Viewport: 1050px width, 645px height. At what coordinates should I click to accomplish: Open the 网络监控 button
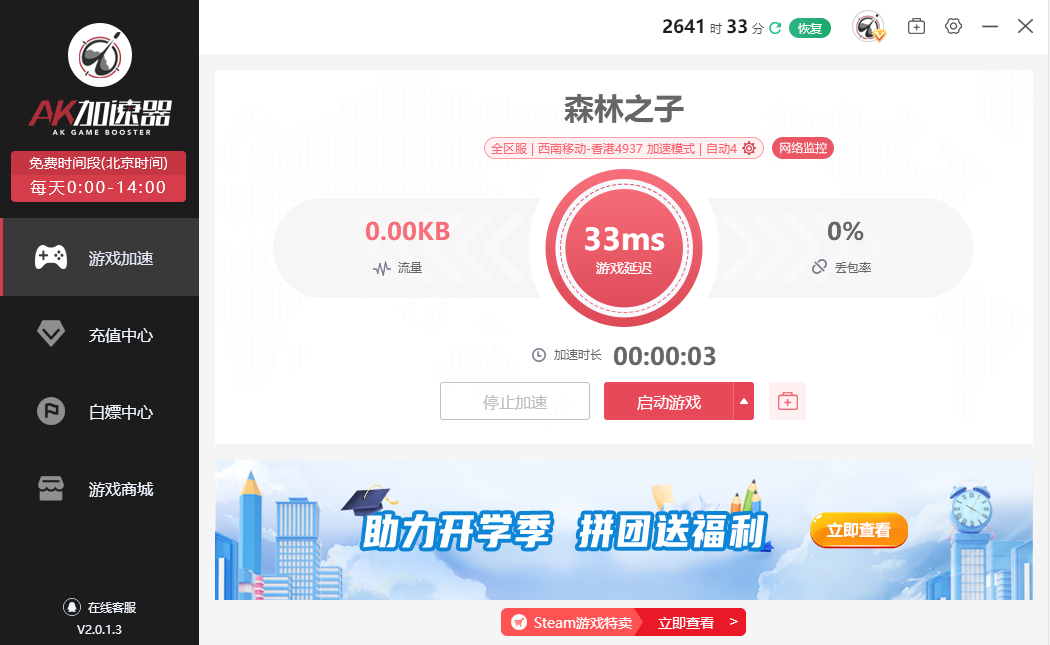(803, 148)
